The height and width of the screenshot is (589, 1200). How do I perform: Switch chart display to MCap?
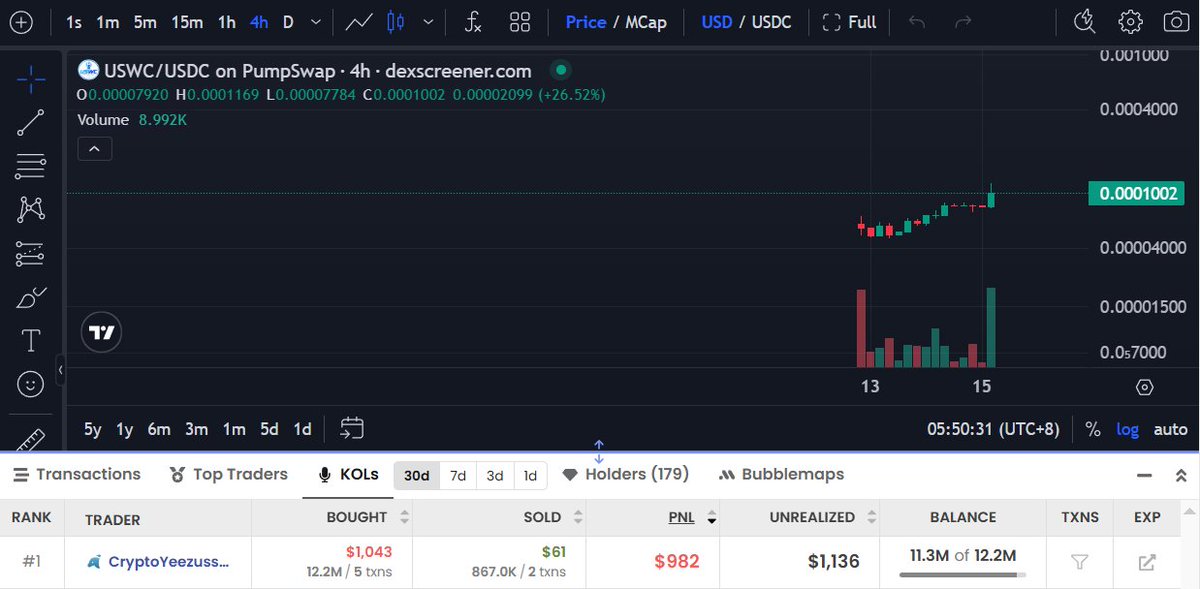tap(646, 22)
